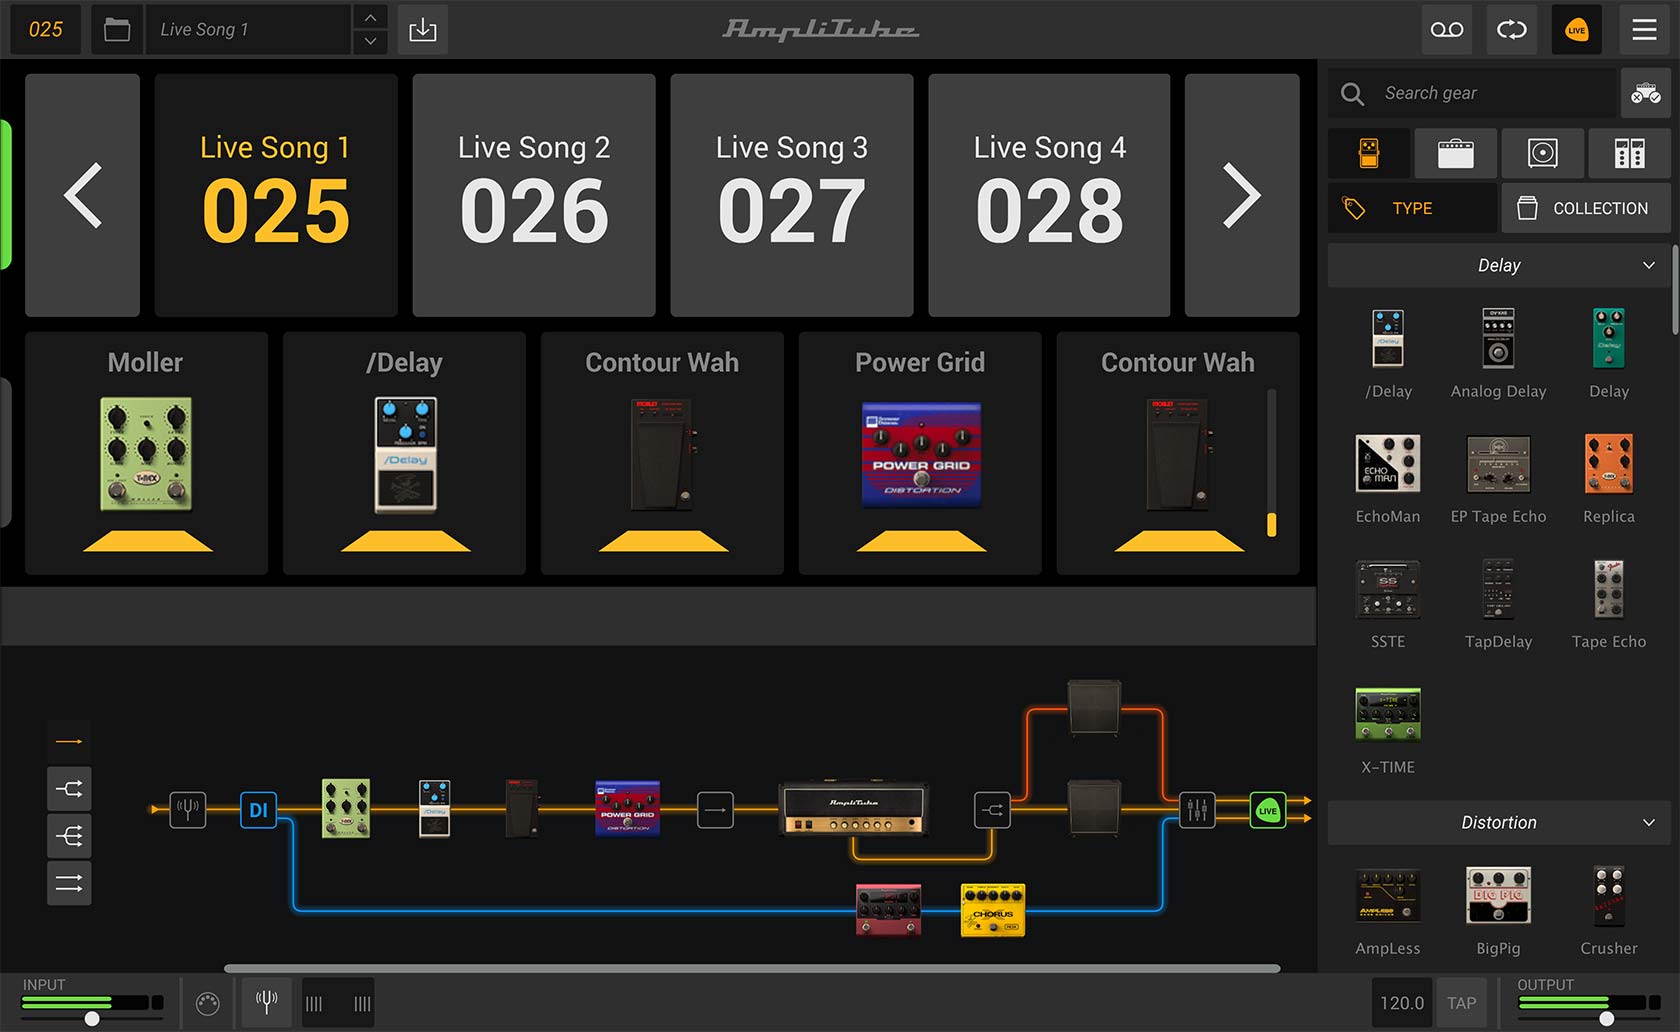This screenshot has width=1680, height=1032.
Task: Click the custom shop cart icon
Action: coord(1645,94)
